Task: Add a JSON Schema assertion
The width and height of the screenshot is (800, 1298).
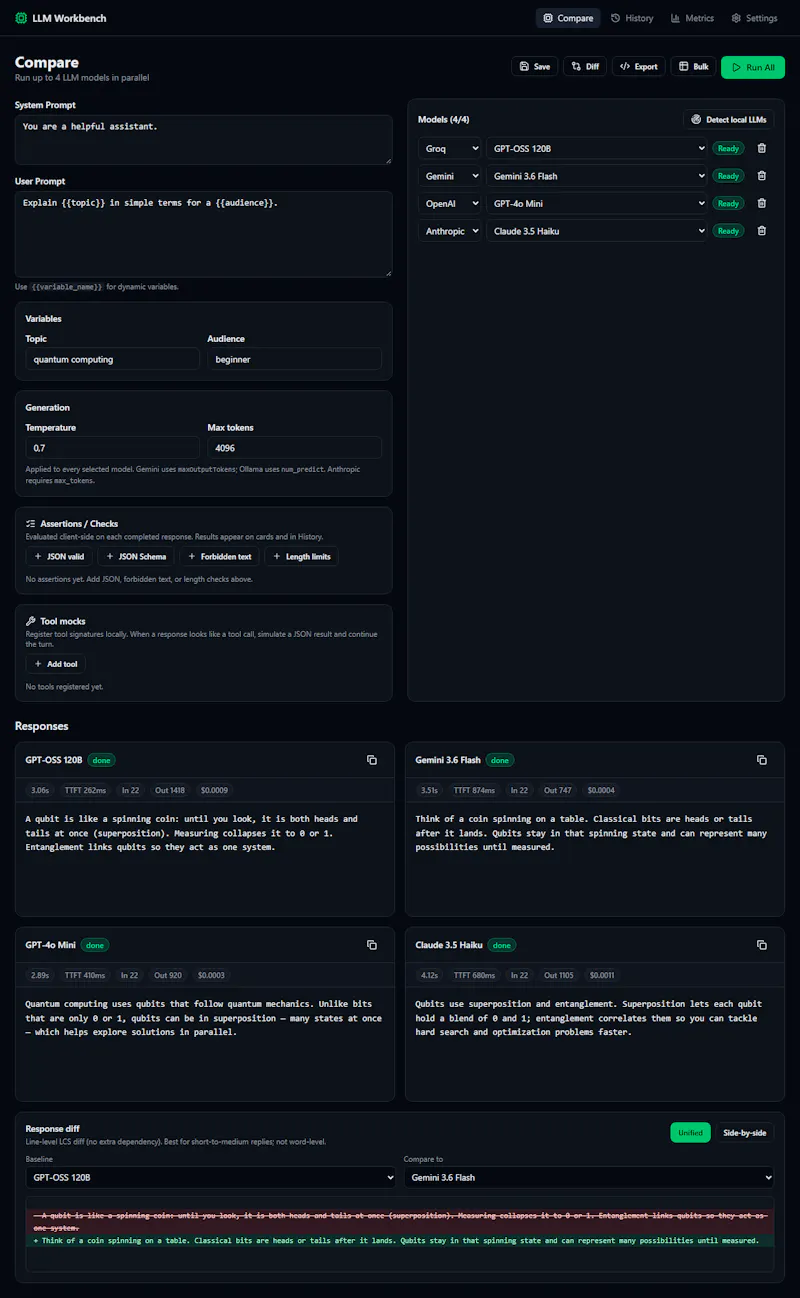Action: pos(136,556)
